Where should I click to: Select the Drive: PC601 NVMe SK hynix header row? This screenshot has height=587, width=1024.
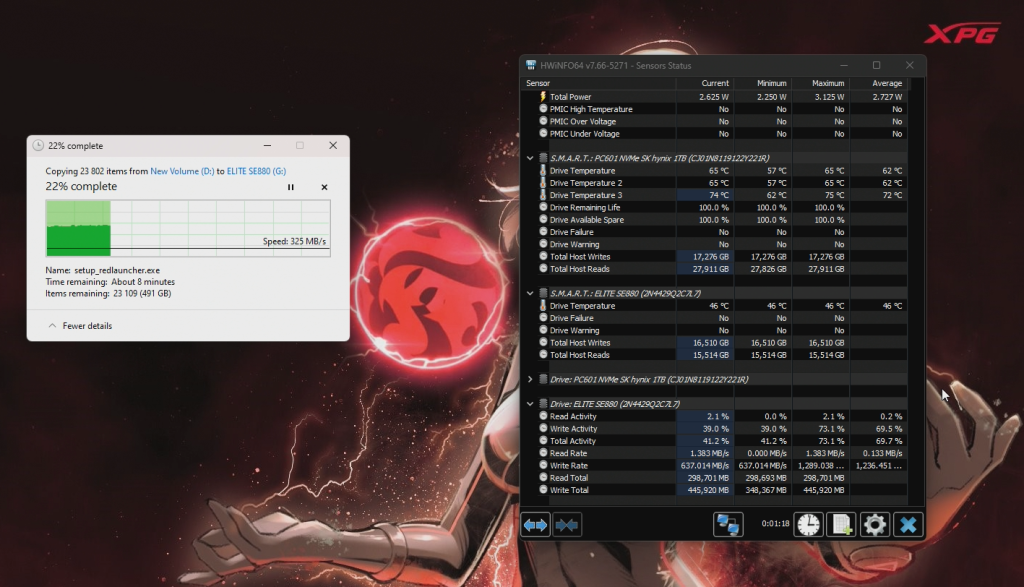coord(714,379)
